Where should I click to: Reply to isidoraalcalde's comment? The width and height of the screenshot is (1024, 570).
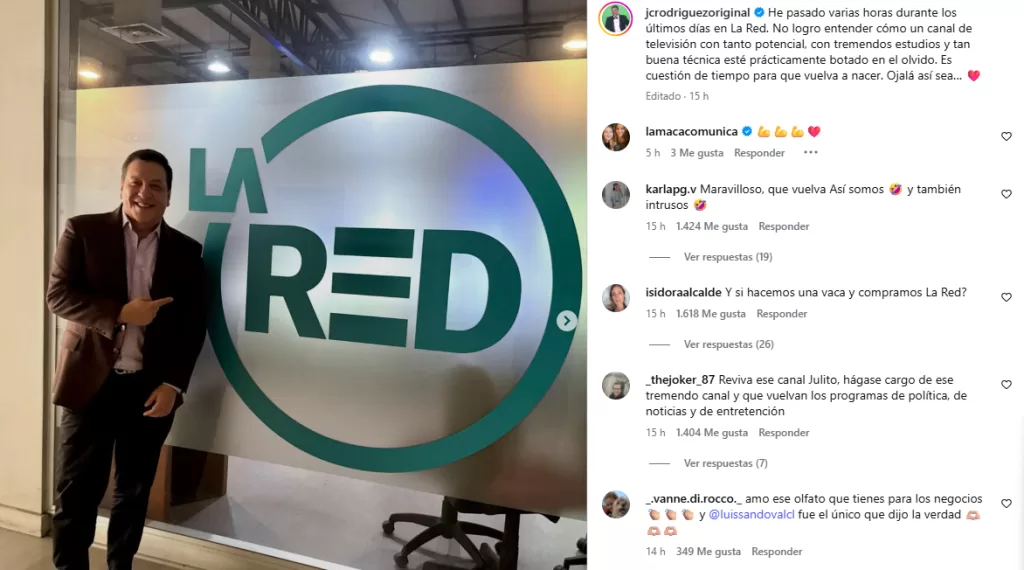point(782,313)
